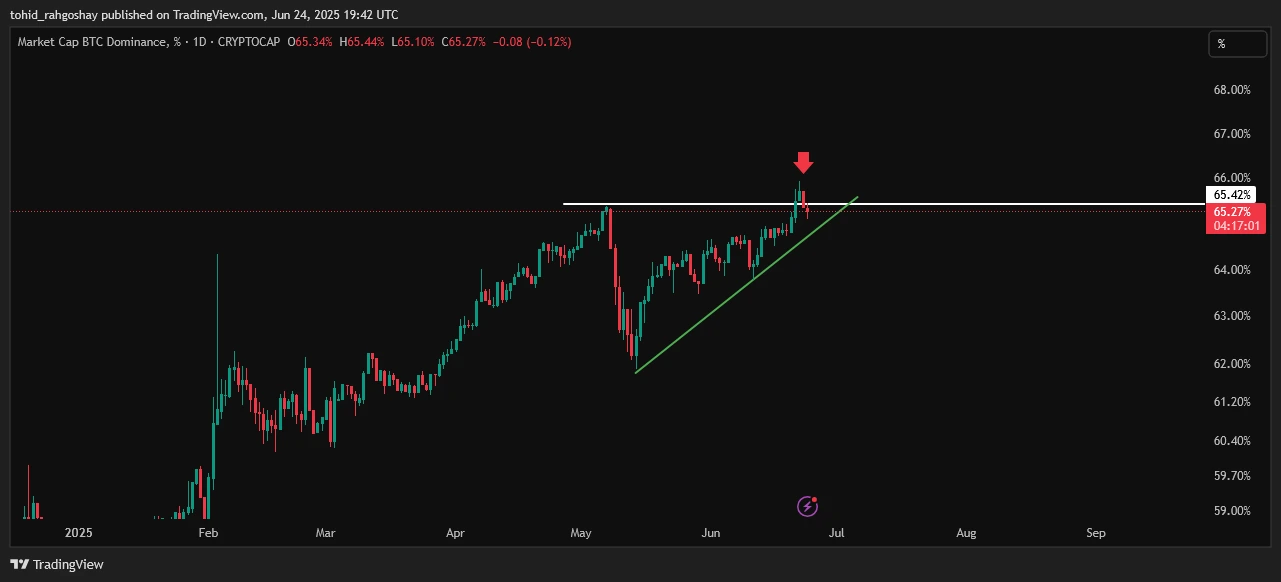Click the Aug label on time axis
This screenshot has width=1281, height=582.
coord(966,533)
